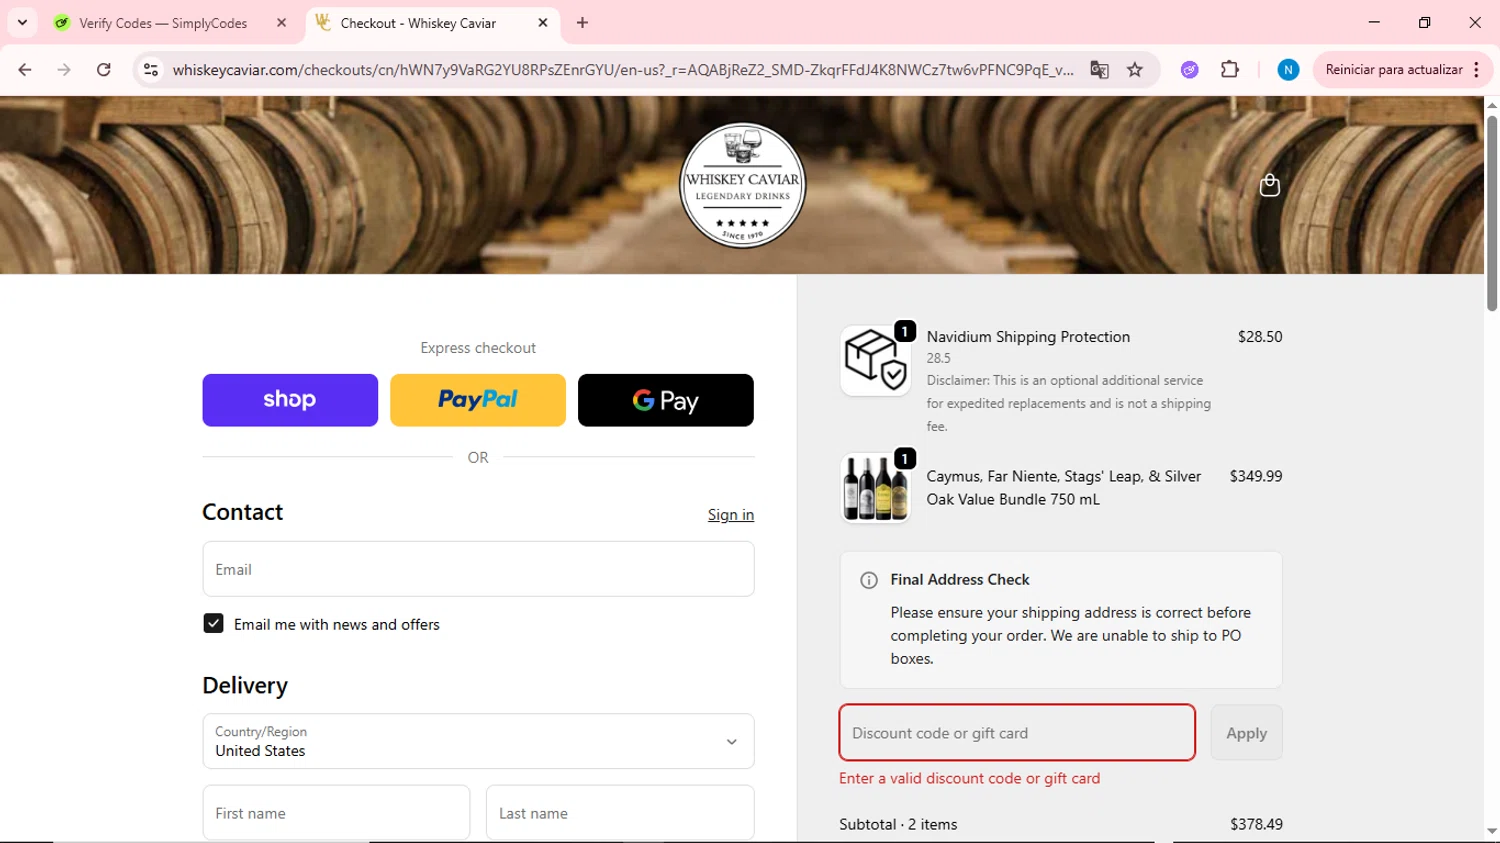Focus the First name field
Image resolution: width=1500 pixels, height=843 pixels.
point(336,812)
